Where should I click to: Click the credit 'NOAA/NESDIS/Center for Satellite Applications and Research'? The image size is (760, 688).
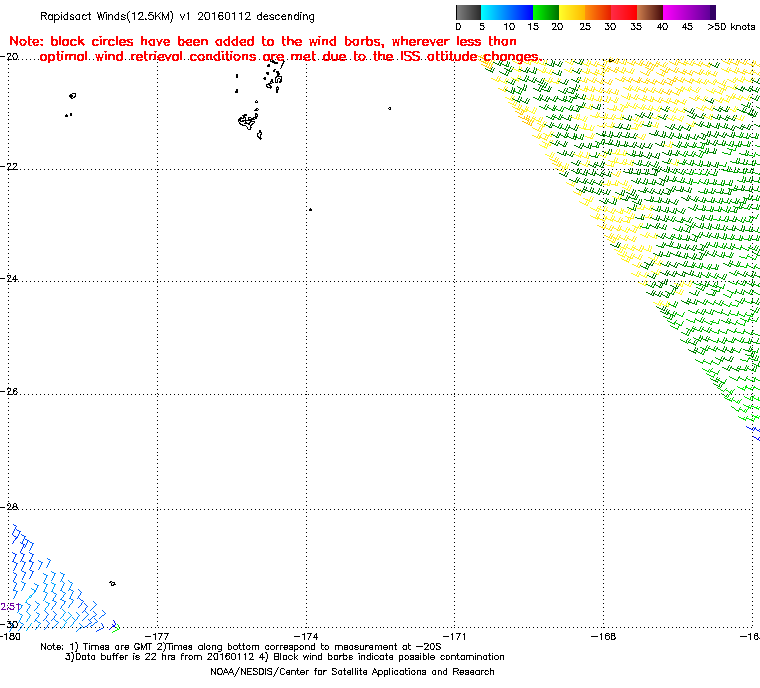tap(352, 672)
